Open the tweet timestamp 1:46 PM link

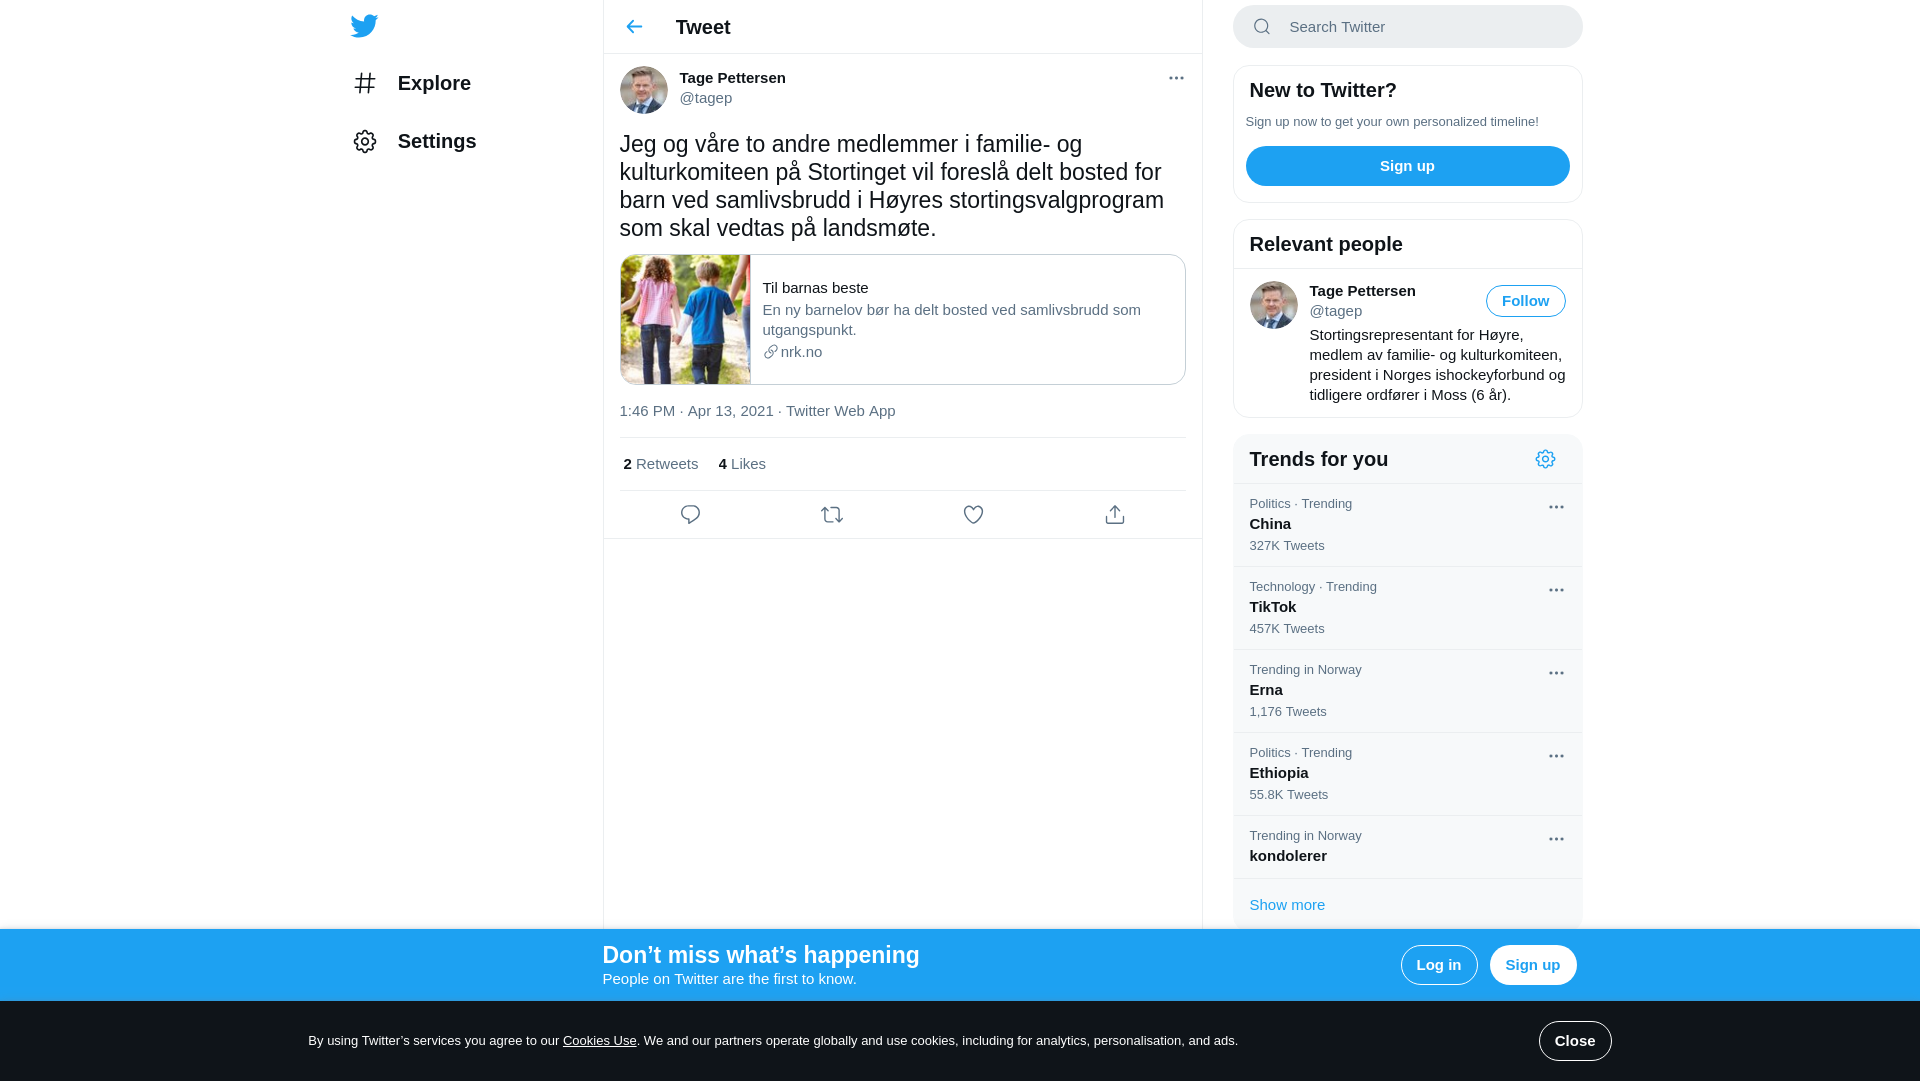(696, 411)
